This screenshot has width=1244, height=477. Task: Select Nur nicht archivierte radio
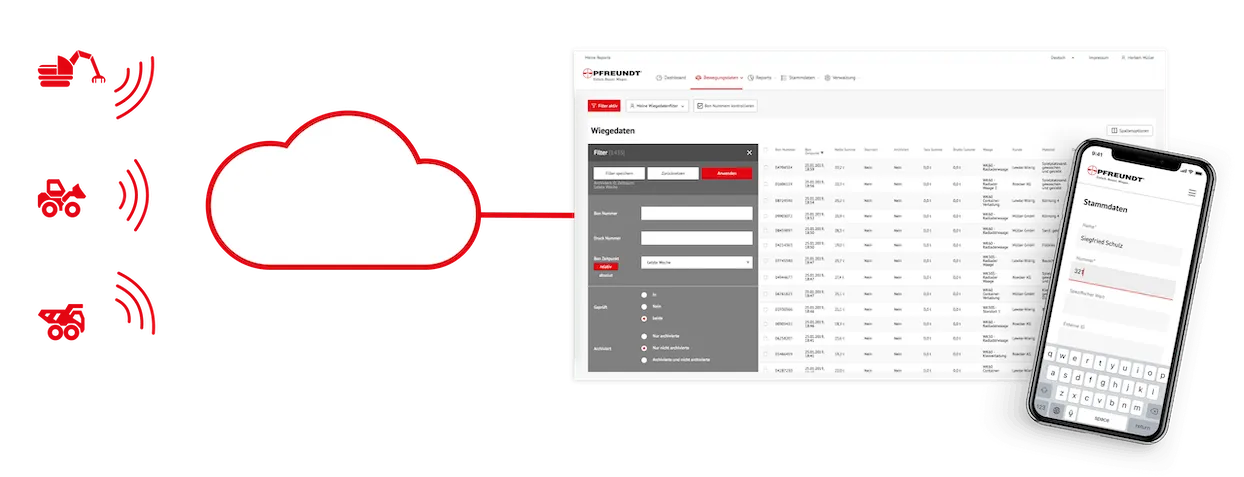tap(644, 347)
